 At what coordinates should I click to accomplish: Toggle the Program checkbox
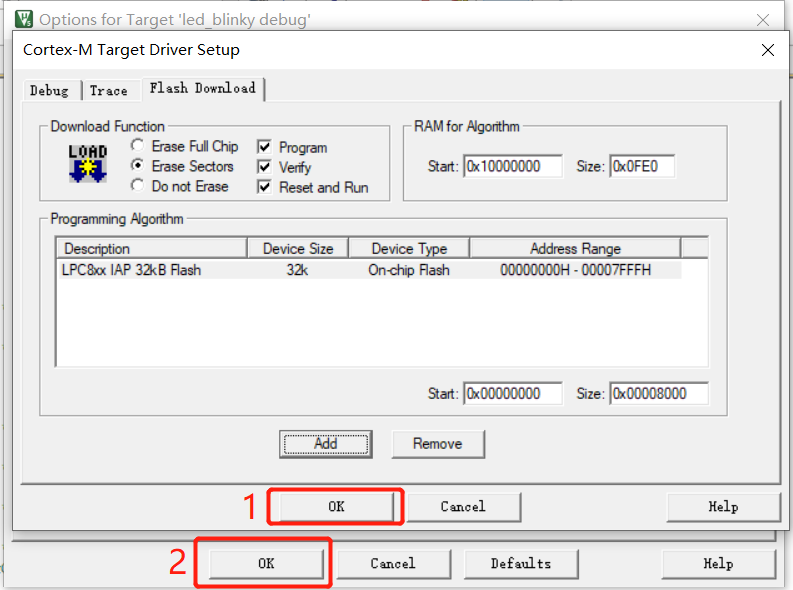point(264,147)
